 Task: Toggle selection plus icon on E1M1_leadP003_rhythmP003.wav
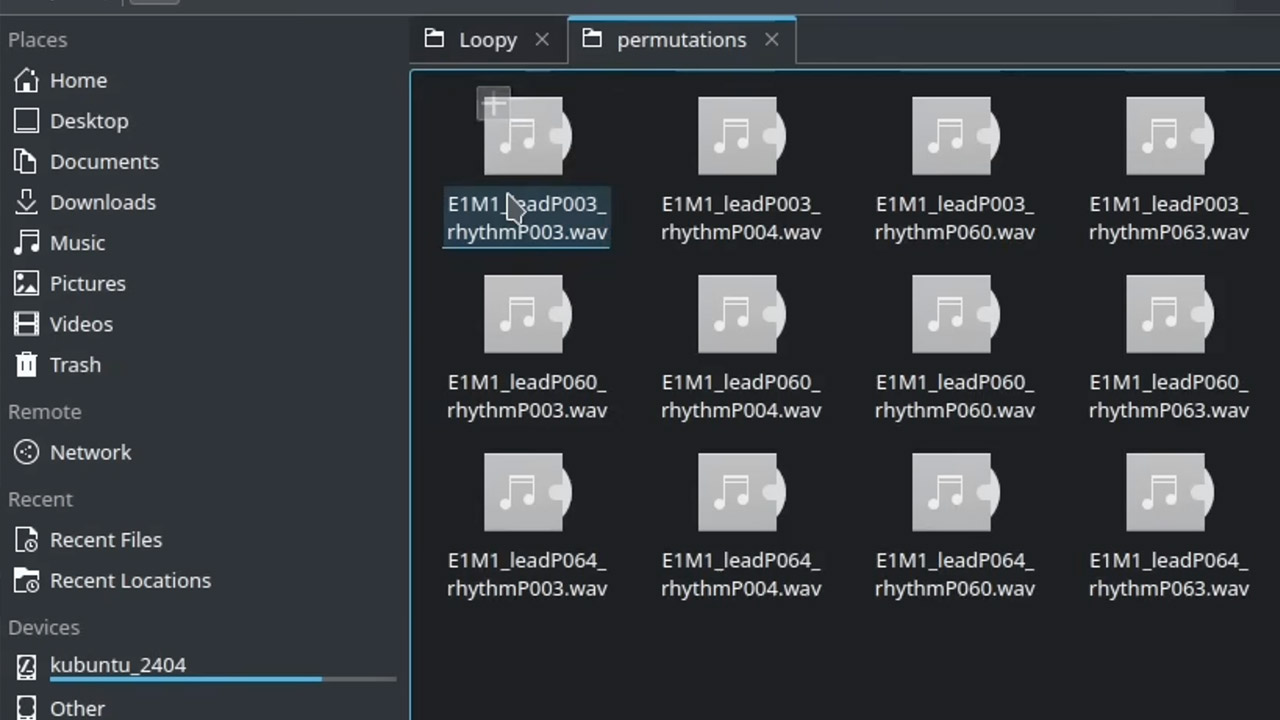[x=494, y=104]
